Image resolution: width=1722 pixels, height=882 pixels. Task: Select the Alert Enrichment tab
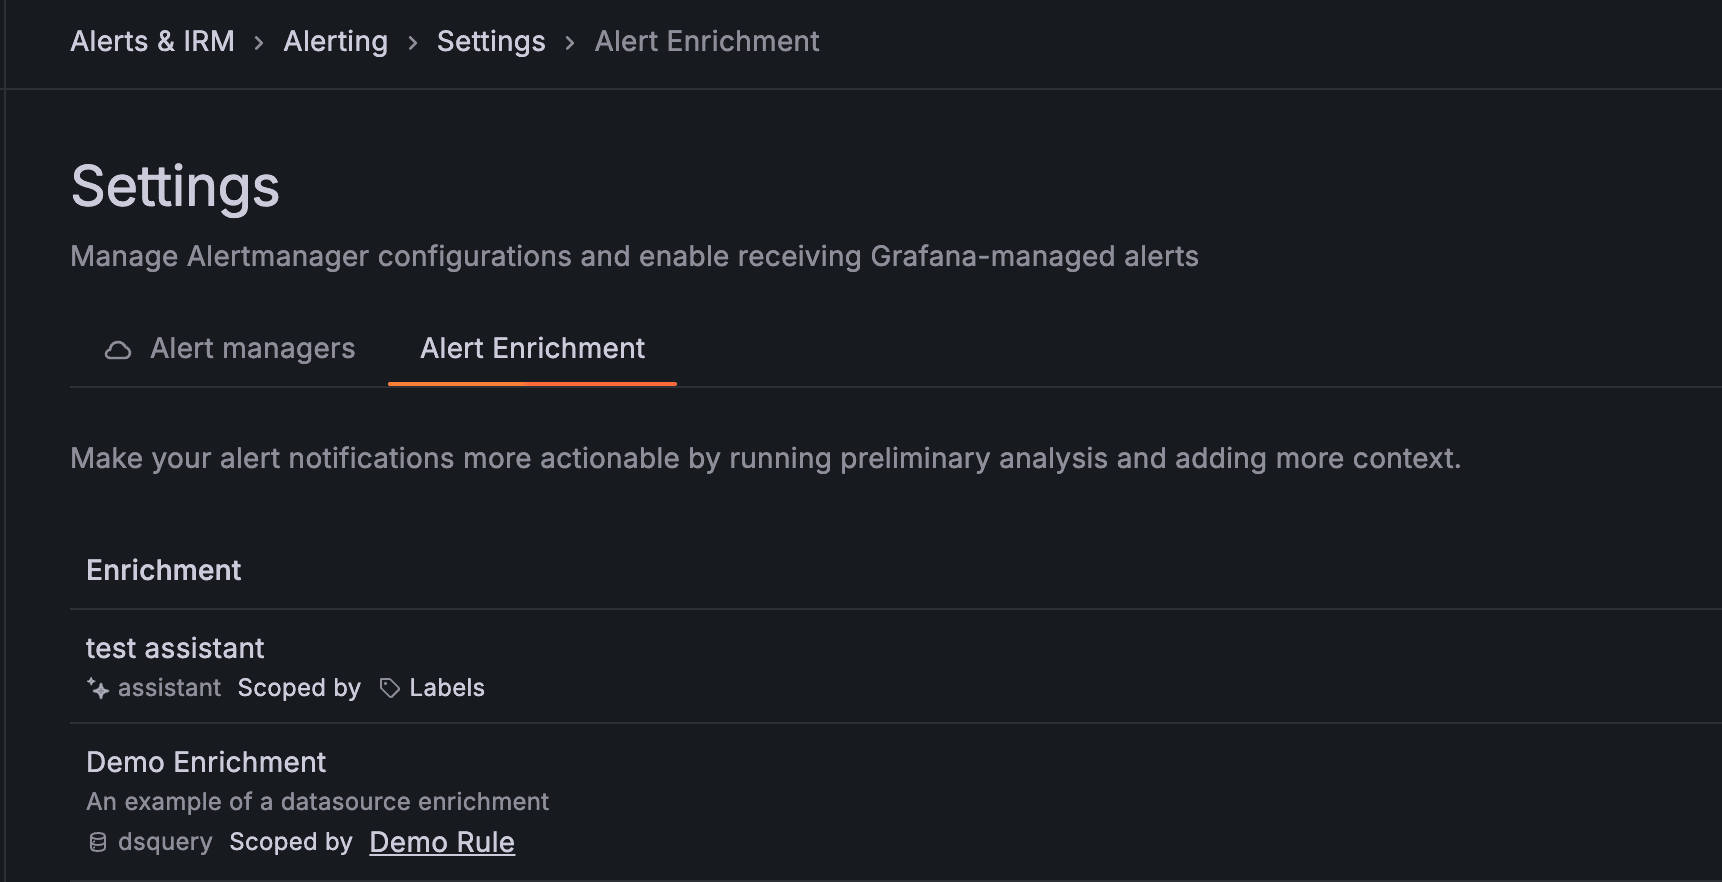click(531, 348)
